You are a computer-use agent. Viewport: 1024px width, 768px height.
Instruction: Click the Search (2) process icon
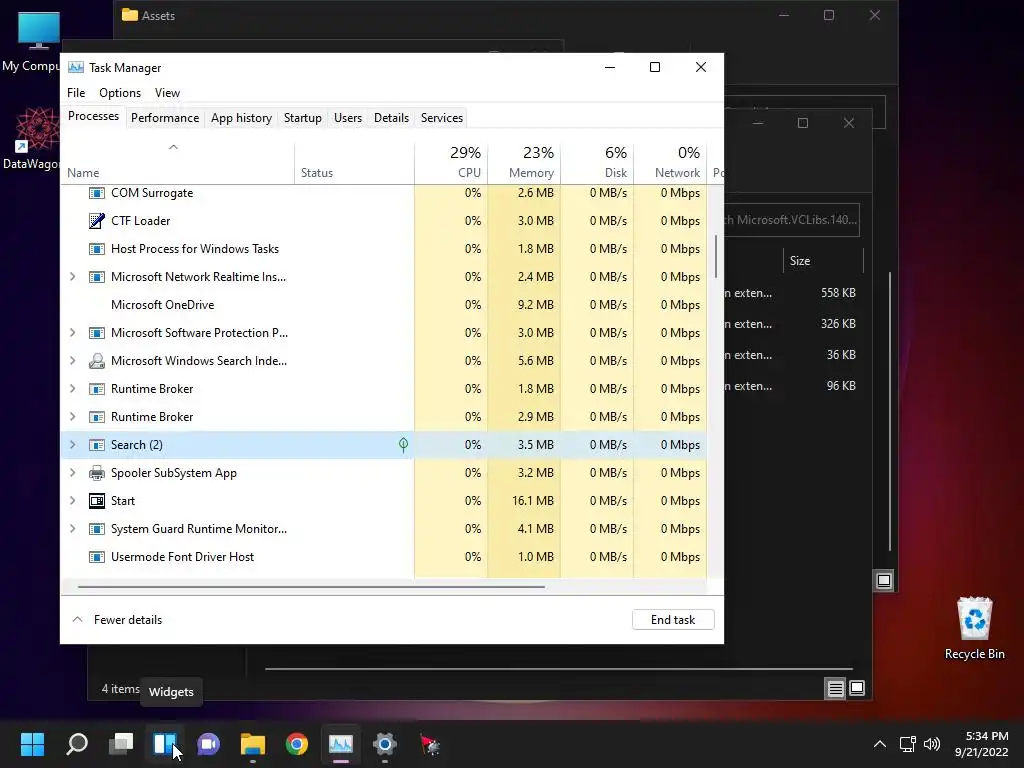tap(97, 445)
